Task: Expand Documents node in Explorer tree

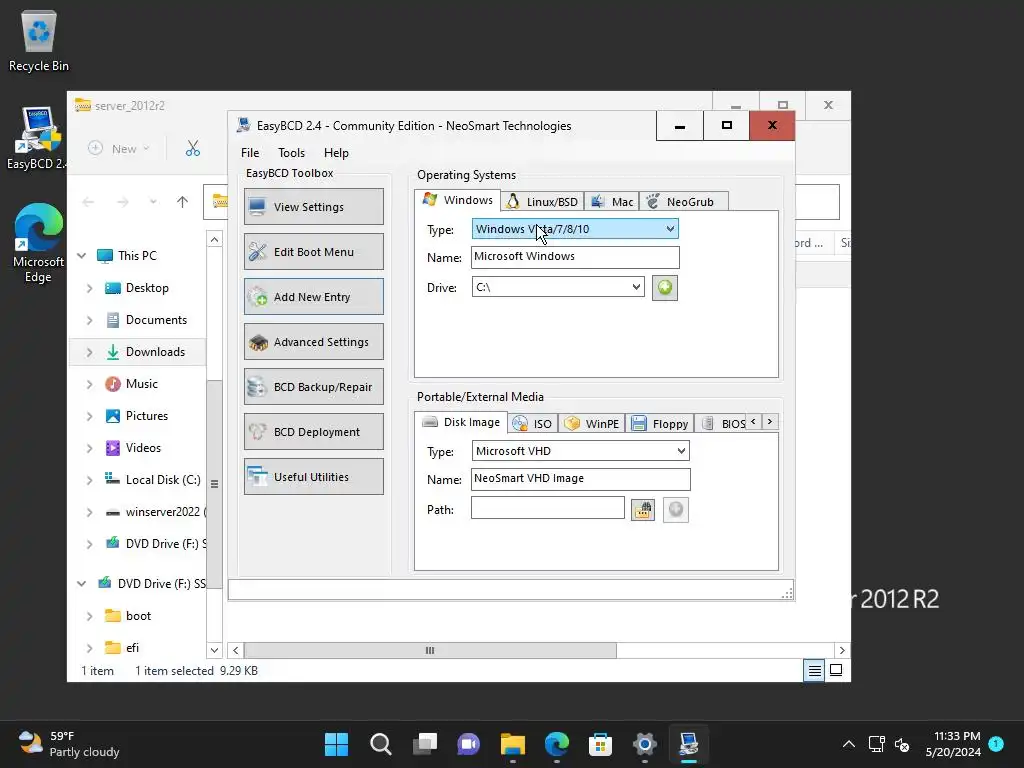Action: click(89, 320)
